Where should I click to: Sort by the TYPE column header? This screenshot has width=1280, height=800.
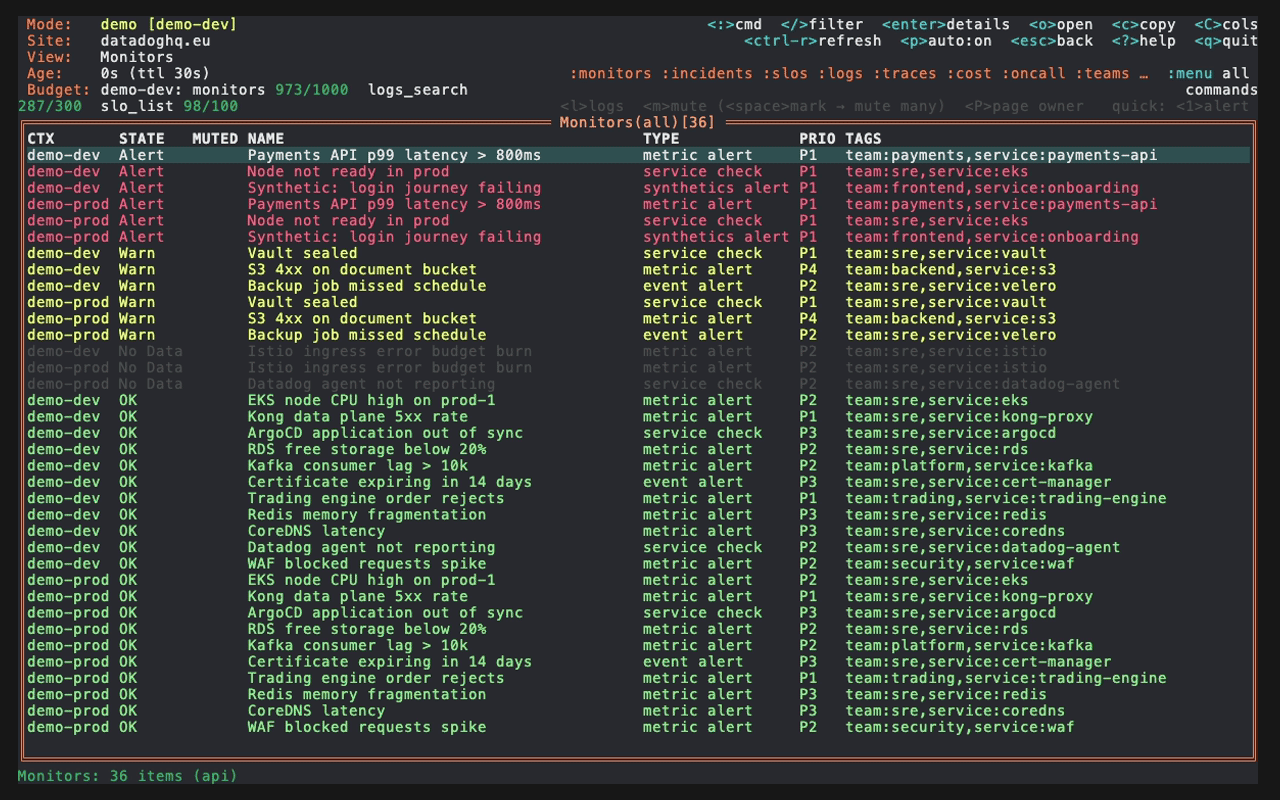[x=661, y=139]
